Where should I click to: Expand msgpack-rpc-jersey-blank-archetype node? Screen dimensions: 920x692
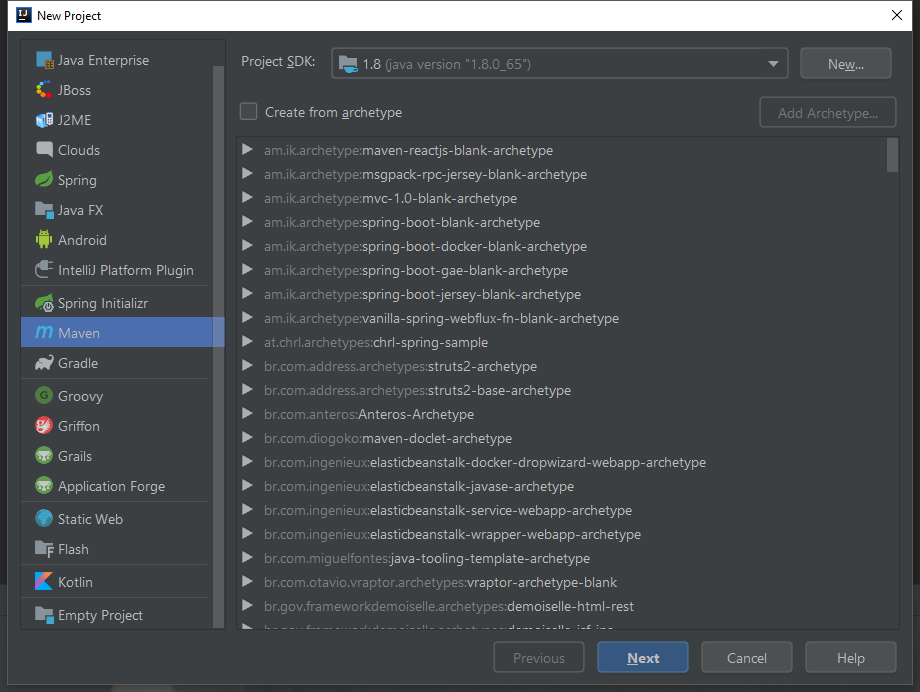247,174
